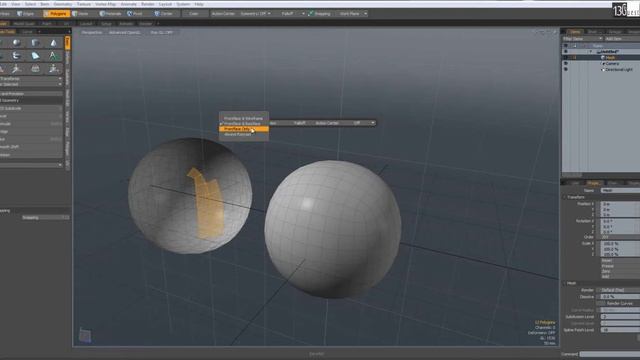Open the Edit menu
640x360 pixels.
point(3,4)
